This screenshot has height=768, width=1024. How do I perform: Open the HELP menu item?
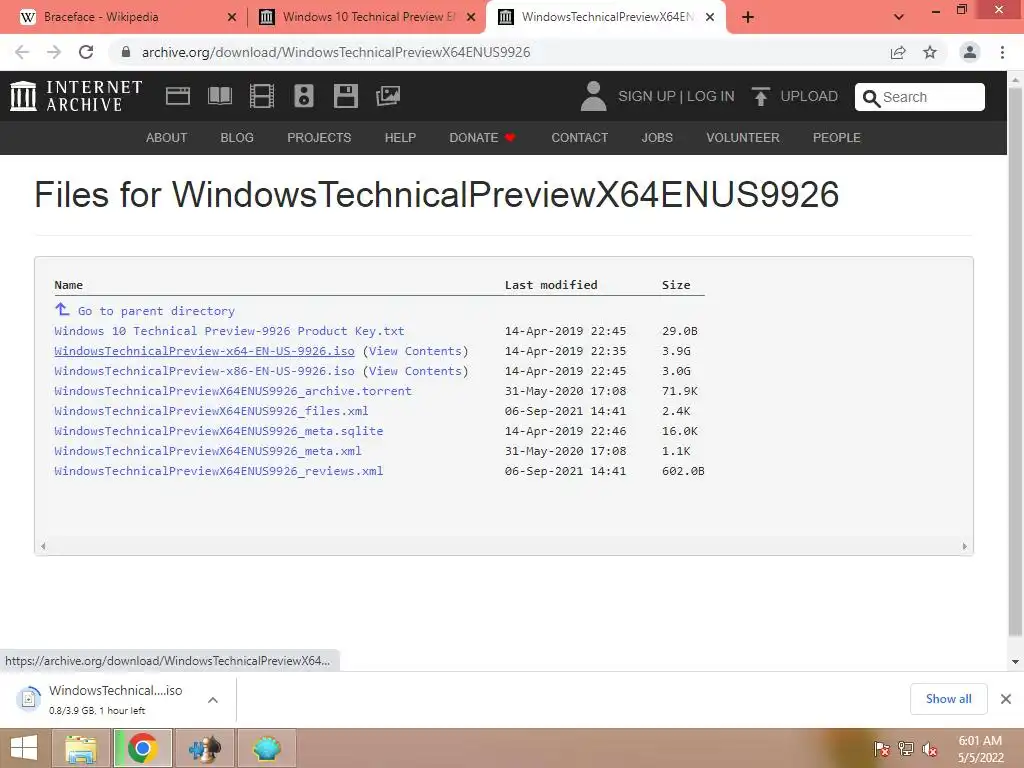click(x=400, y=138)
